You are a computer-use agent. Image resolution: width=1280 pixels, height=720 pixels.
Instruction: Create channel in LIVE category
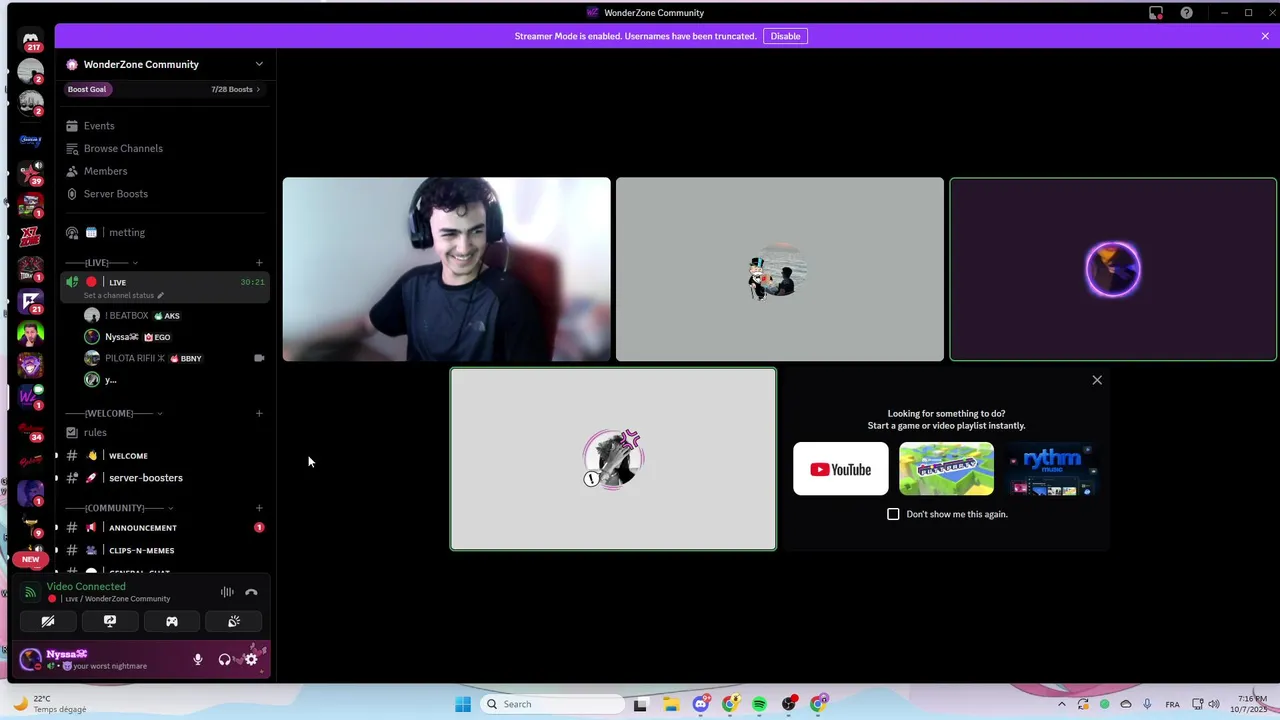tap(259, 263)
